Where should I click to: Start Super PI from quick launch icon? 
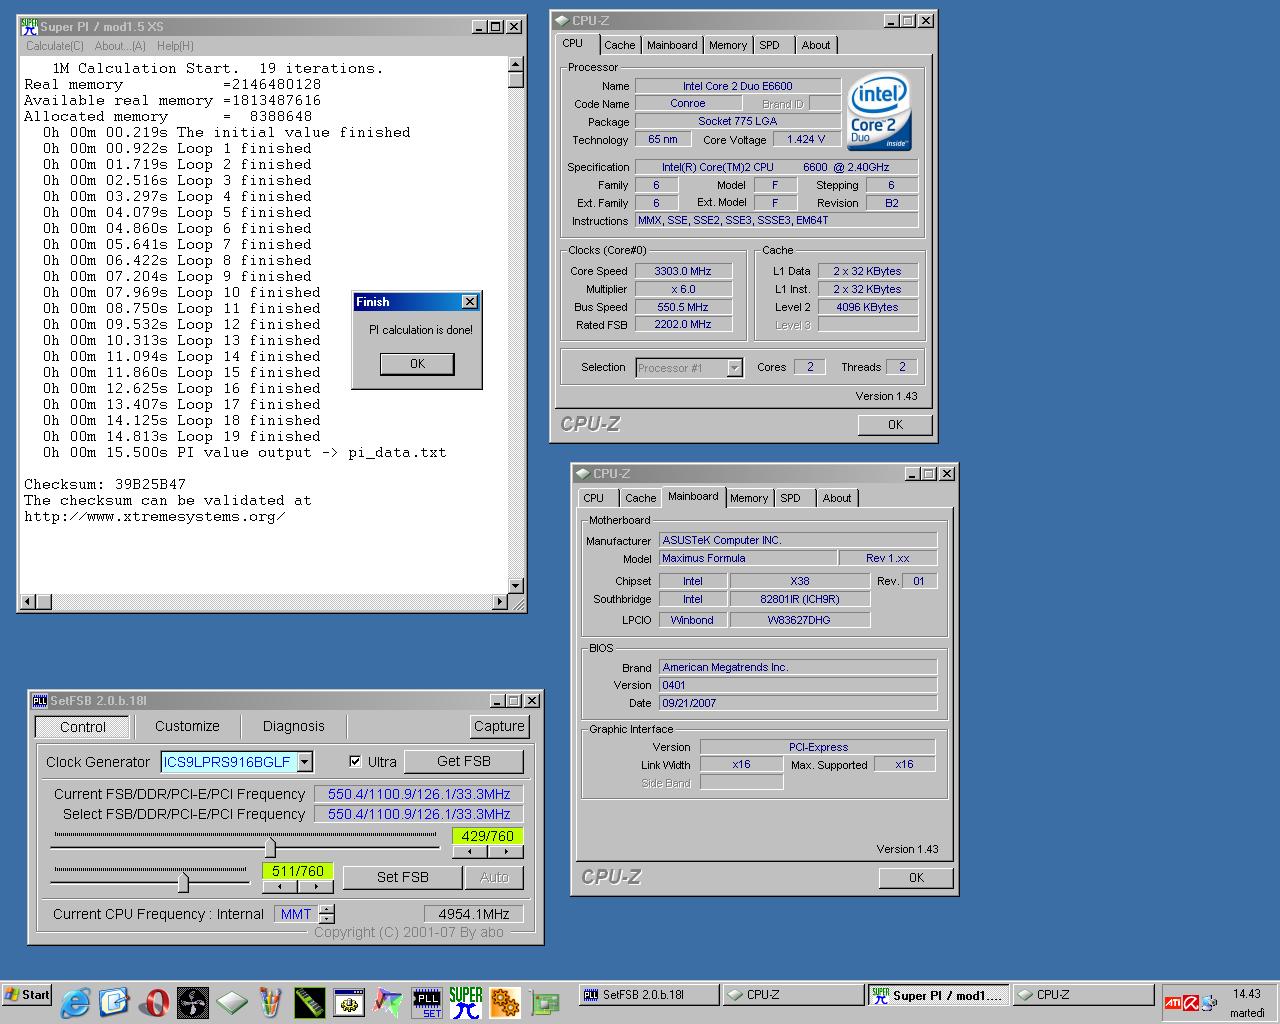click(x=466, y=1002)
